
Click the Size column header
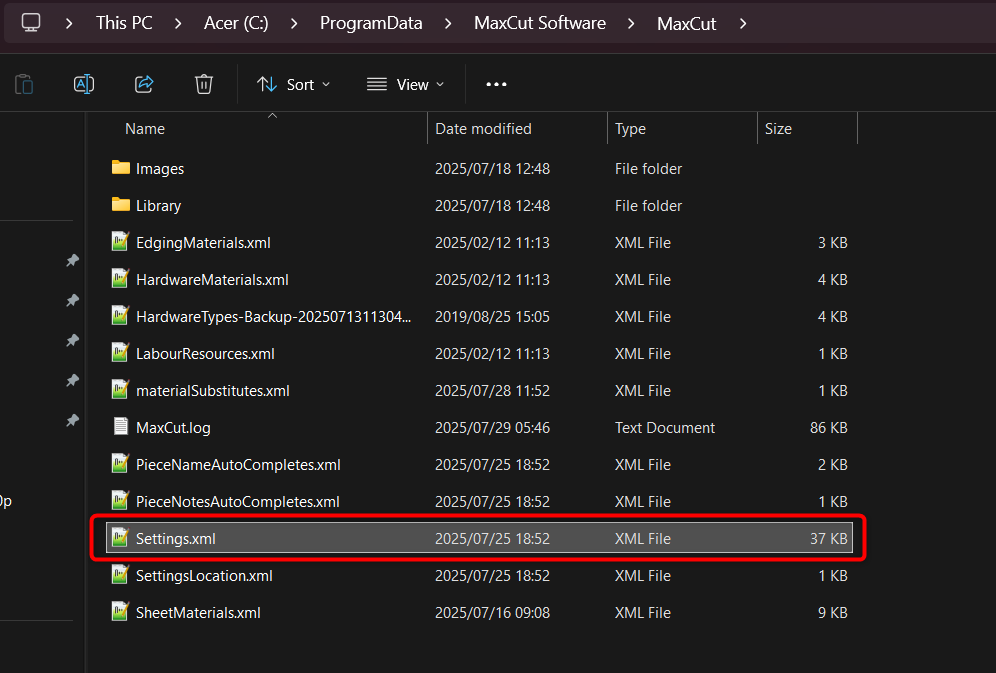(x=778, y=128)
